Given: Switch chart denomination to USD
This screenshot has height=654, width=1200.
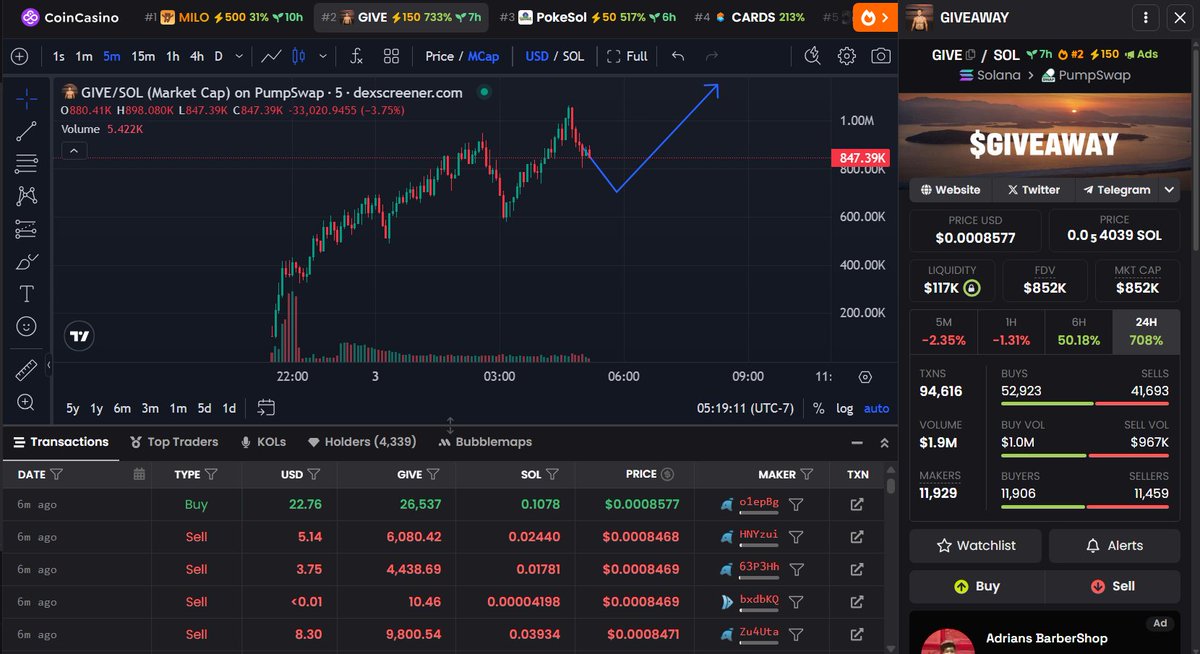Looking at the screenshot, I should click(x=537, y=56).
